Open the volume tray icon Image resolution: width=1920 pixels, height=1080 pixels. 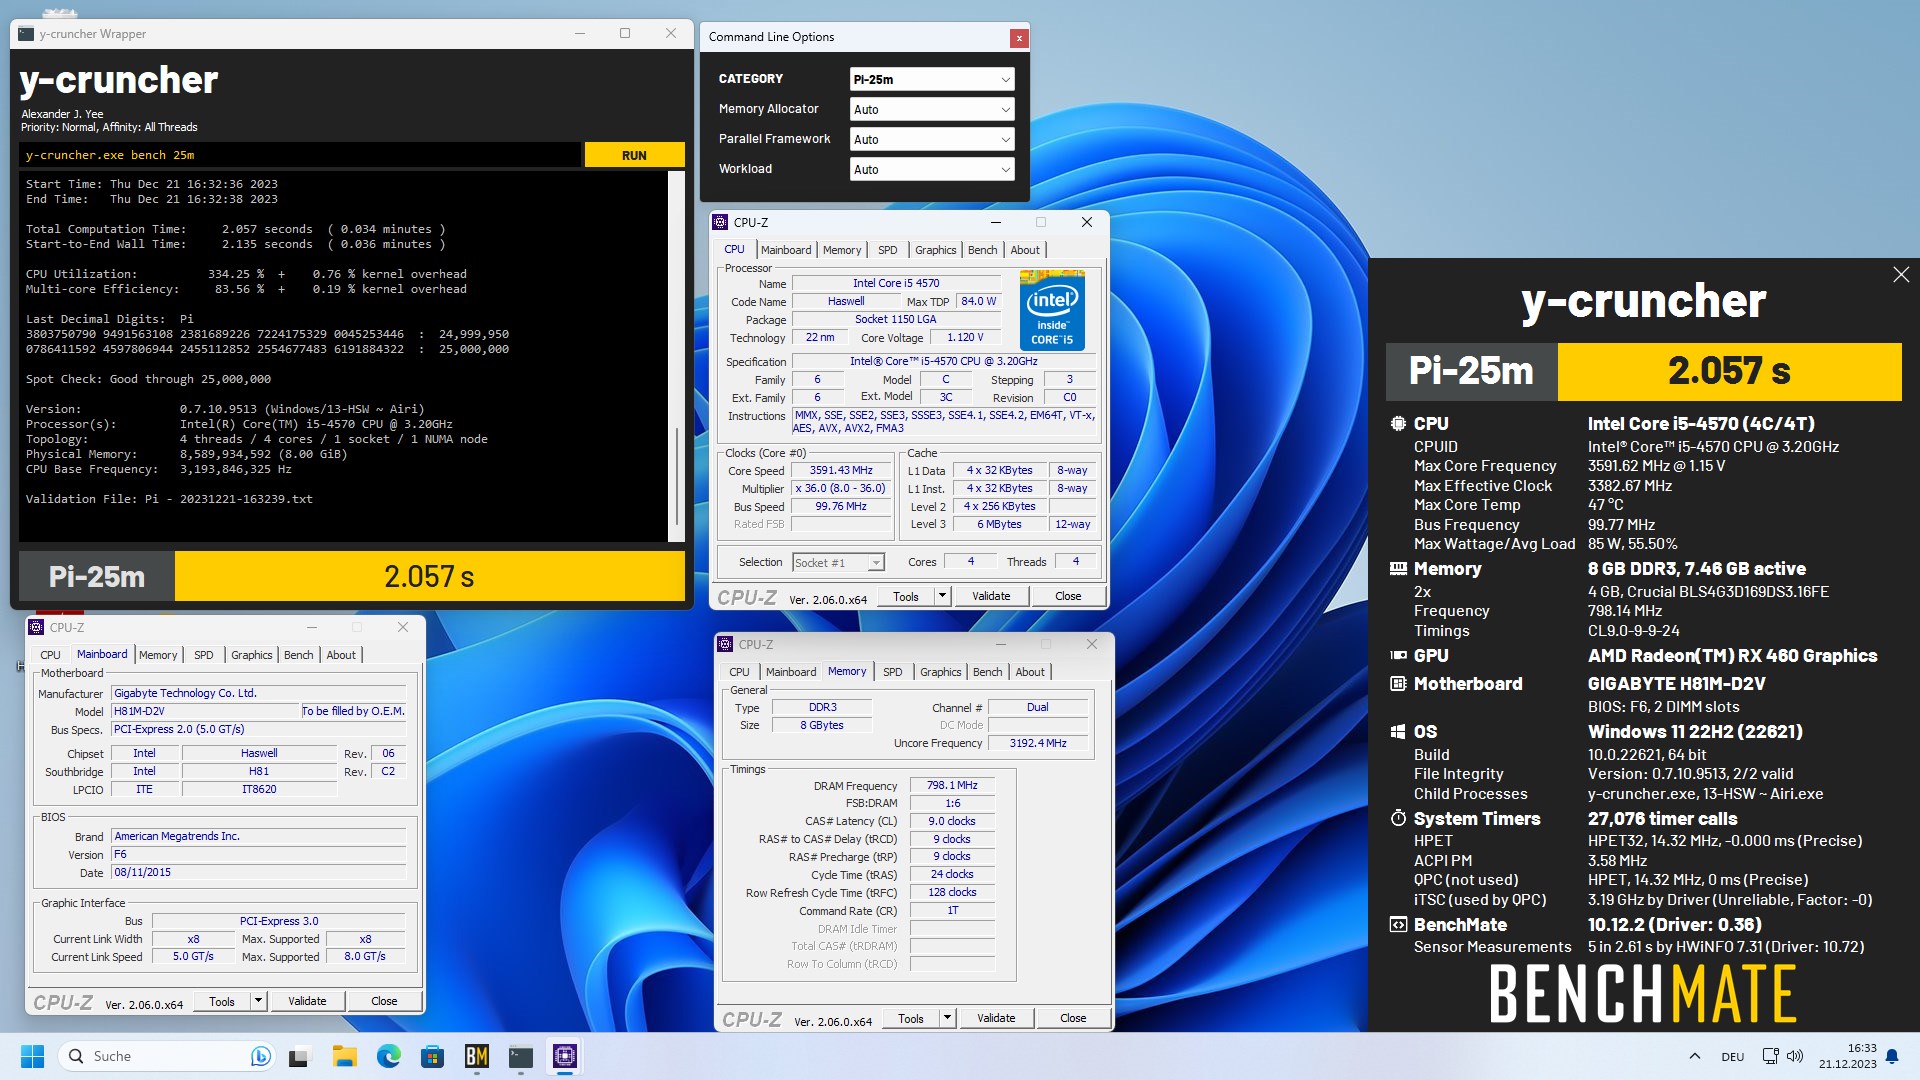(x=1794, y=1056)
